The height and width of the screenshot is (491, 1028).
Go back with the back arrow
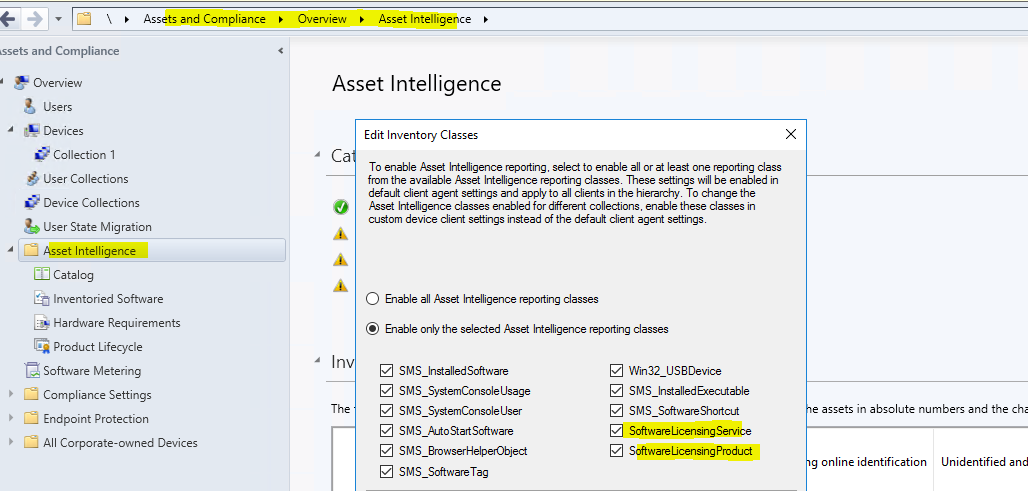click(x=9, y=19)
